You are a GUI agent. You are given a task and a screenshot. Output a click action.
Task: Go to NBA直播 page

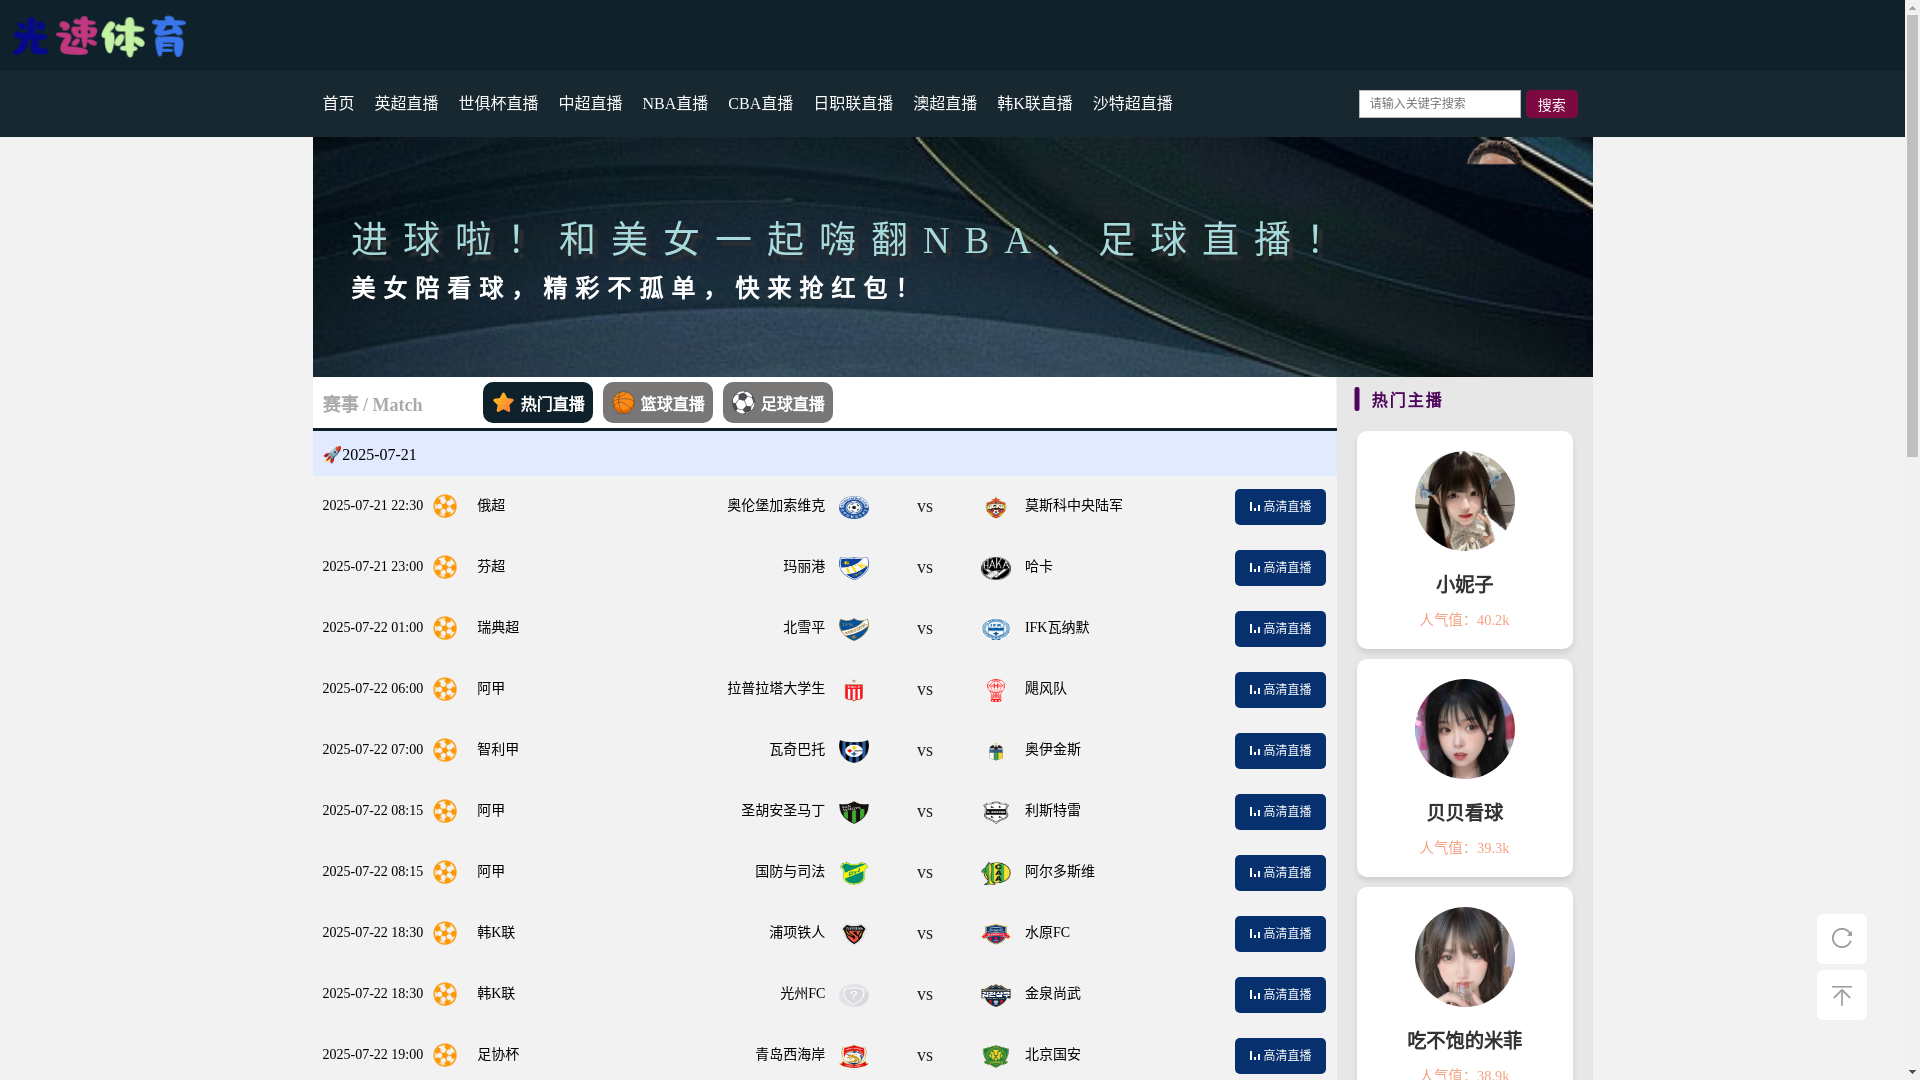(675, 104)
